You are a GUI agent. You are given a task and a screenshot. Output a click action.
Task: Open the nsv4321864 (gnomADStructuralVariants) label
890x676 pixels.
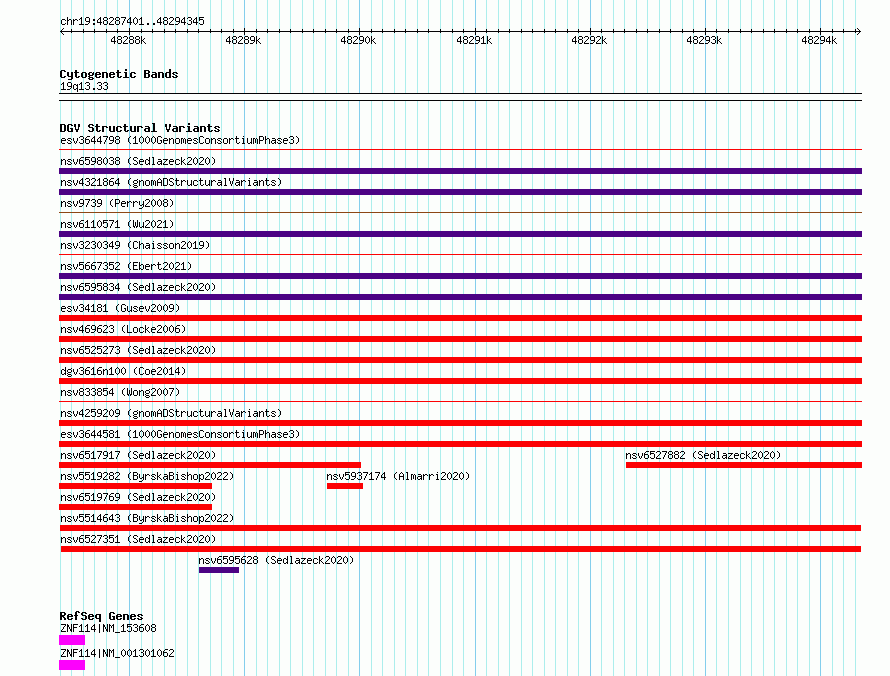(x=171, y=182)
